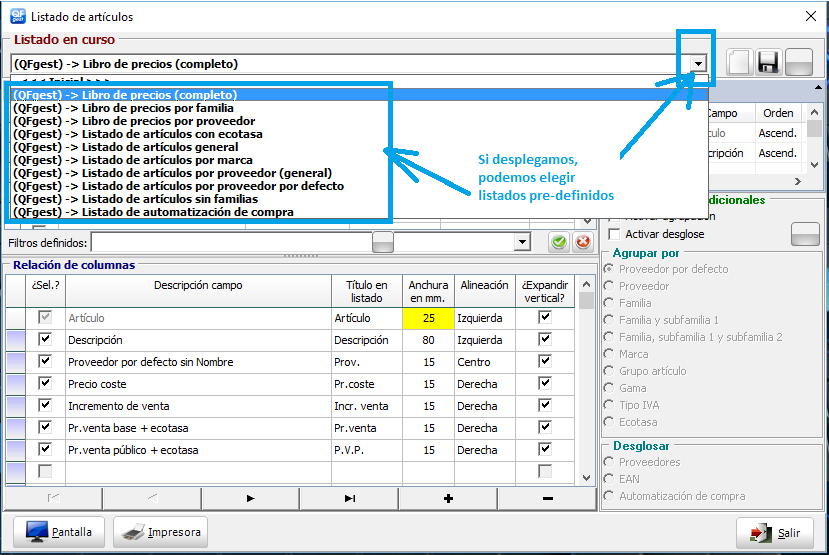This screenshot has width=829, height=555.
Task: Remove column row with minus button
Action: pos(547,498)
